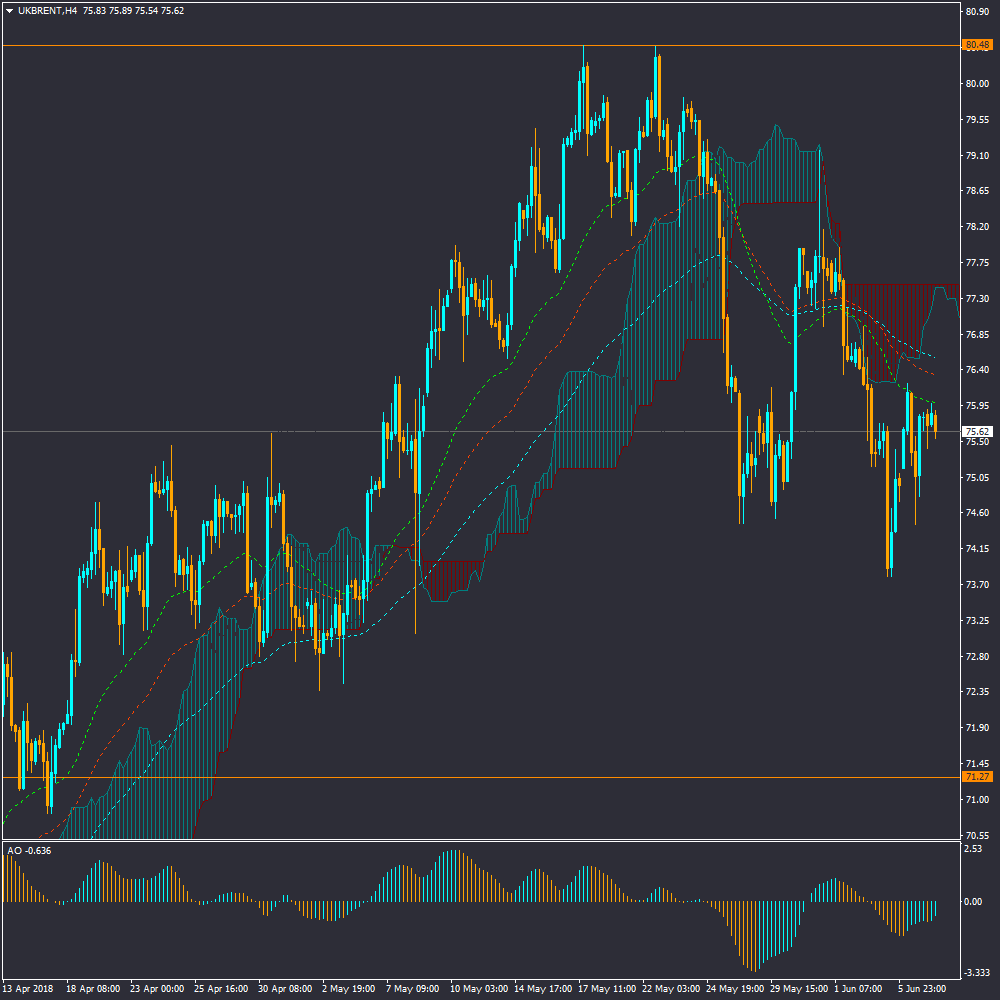1000x1000 pixels.
Task: Click the 80.90 price scale label
Action: 975,12
